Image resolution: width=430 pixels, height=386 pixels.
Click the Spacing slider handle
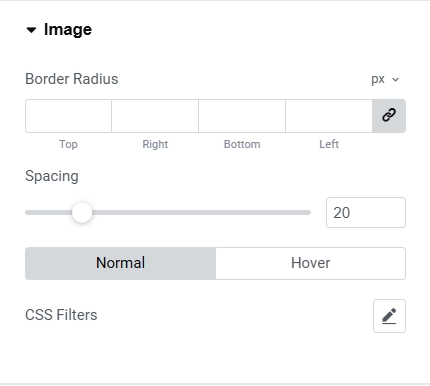click(82, 212)
